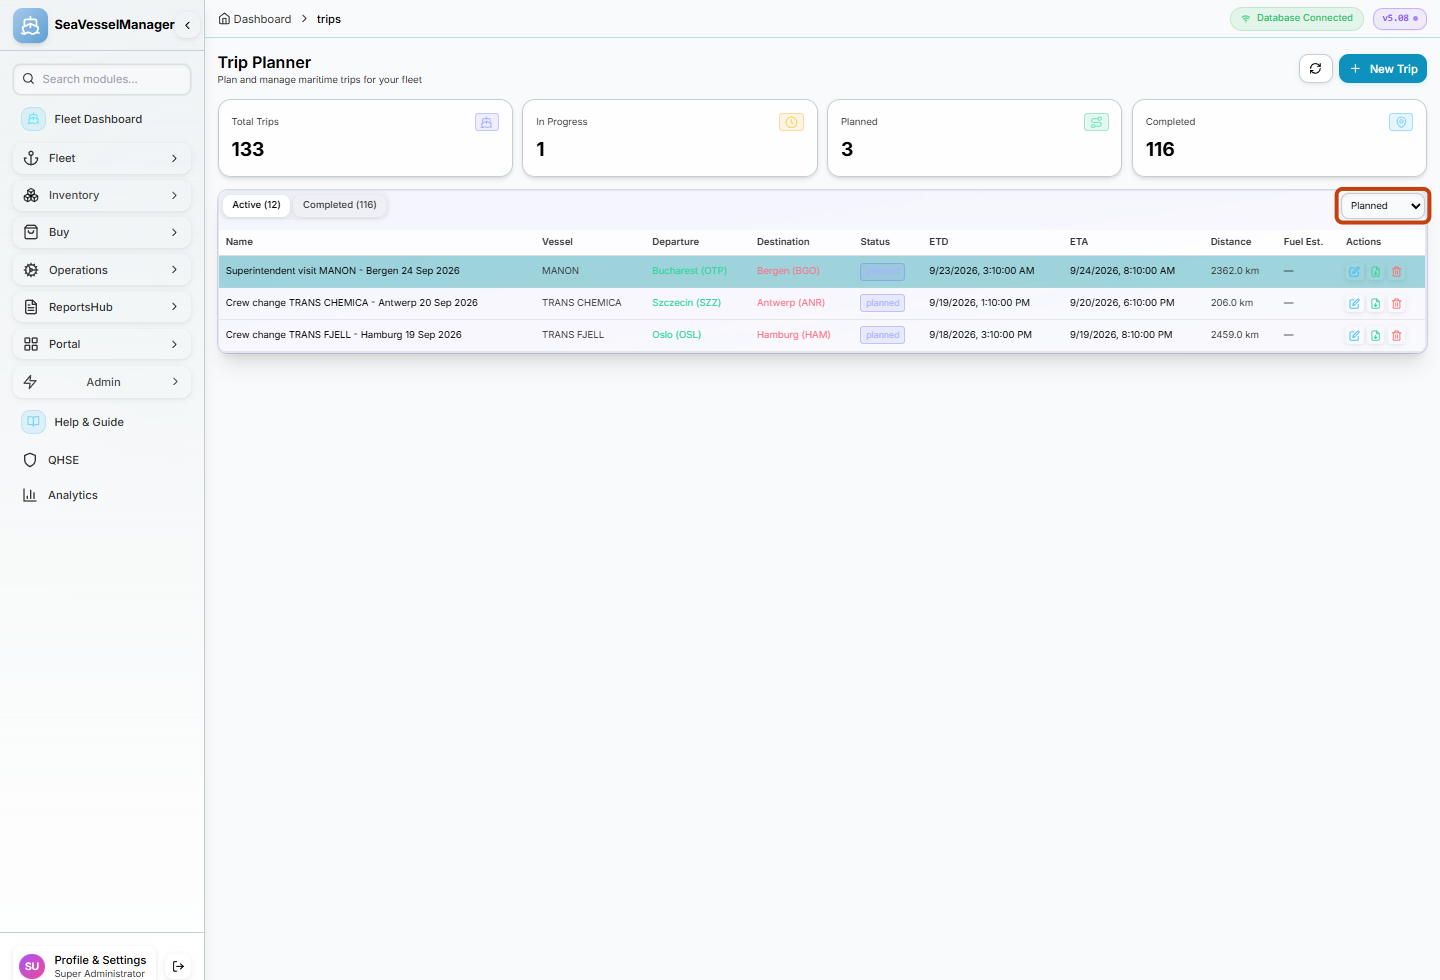Open the QHSE module
Viewport: 1440px width, 980px height.
pyautogui.click(x=101, y=460)
